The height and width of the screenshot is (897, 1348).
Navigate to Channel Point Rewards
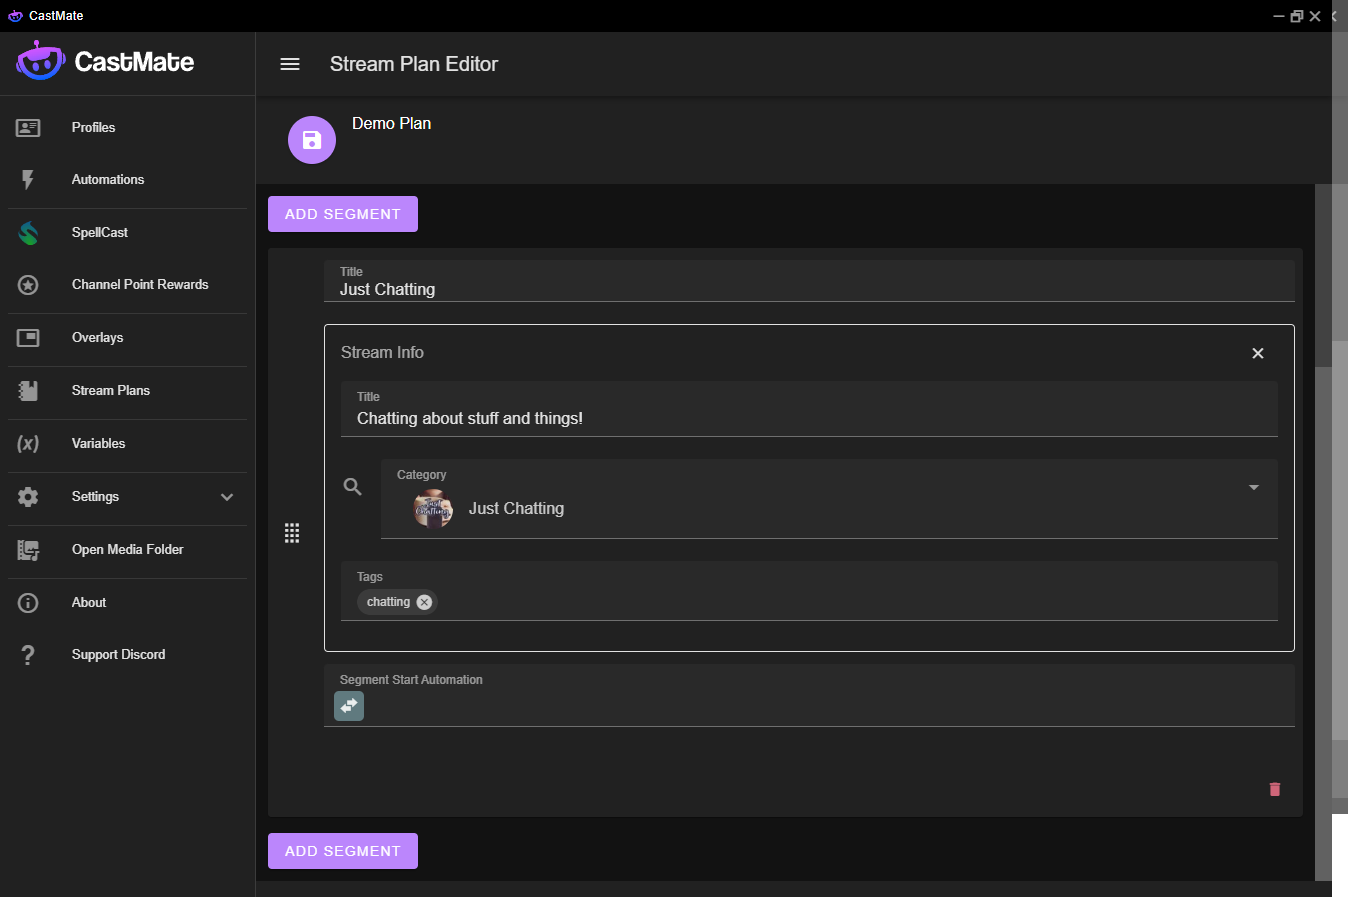[x=140, y=285]
